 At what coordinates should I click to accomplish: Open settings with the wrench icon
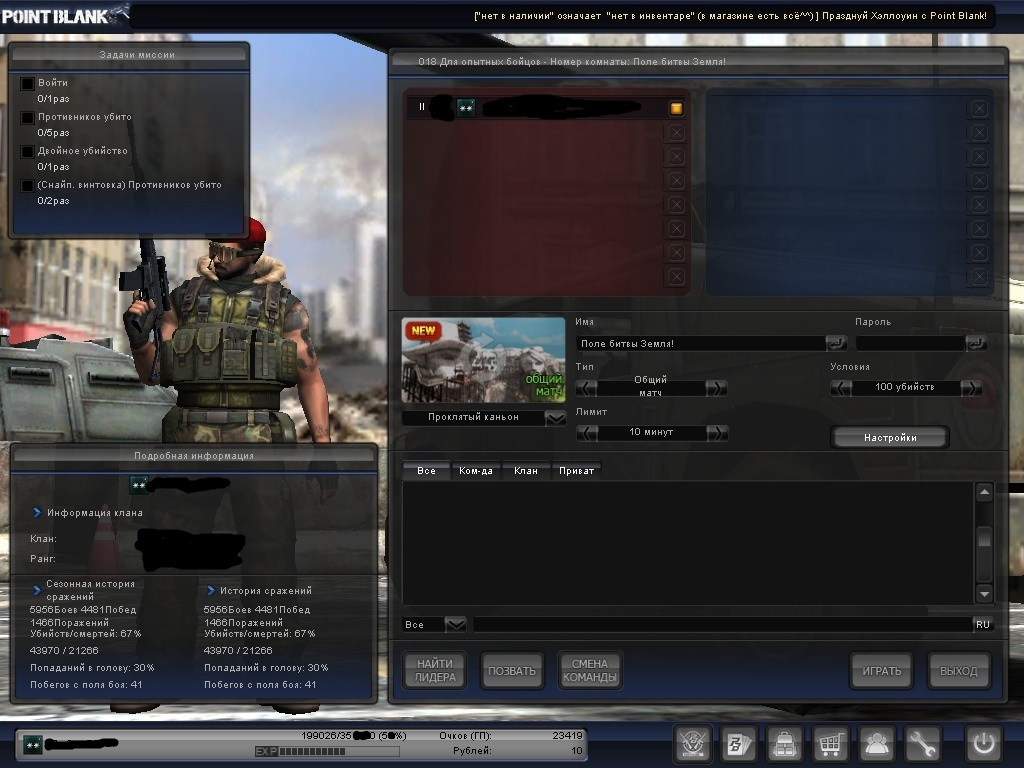pos(923,744)
